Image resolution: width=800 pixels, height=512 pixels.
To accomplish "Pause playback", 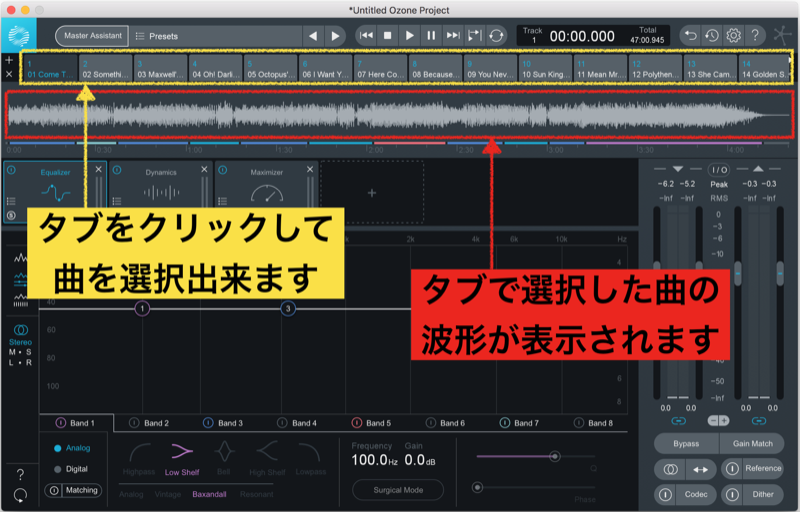I will [431, 36].
